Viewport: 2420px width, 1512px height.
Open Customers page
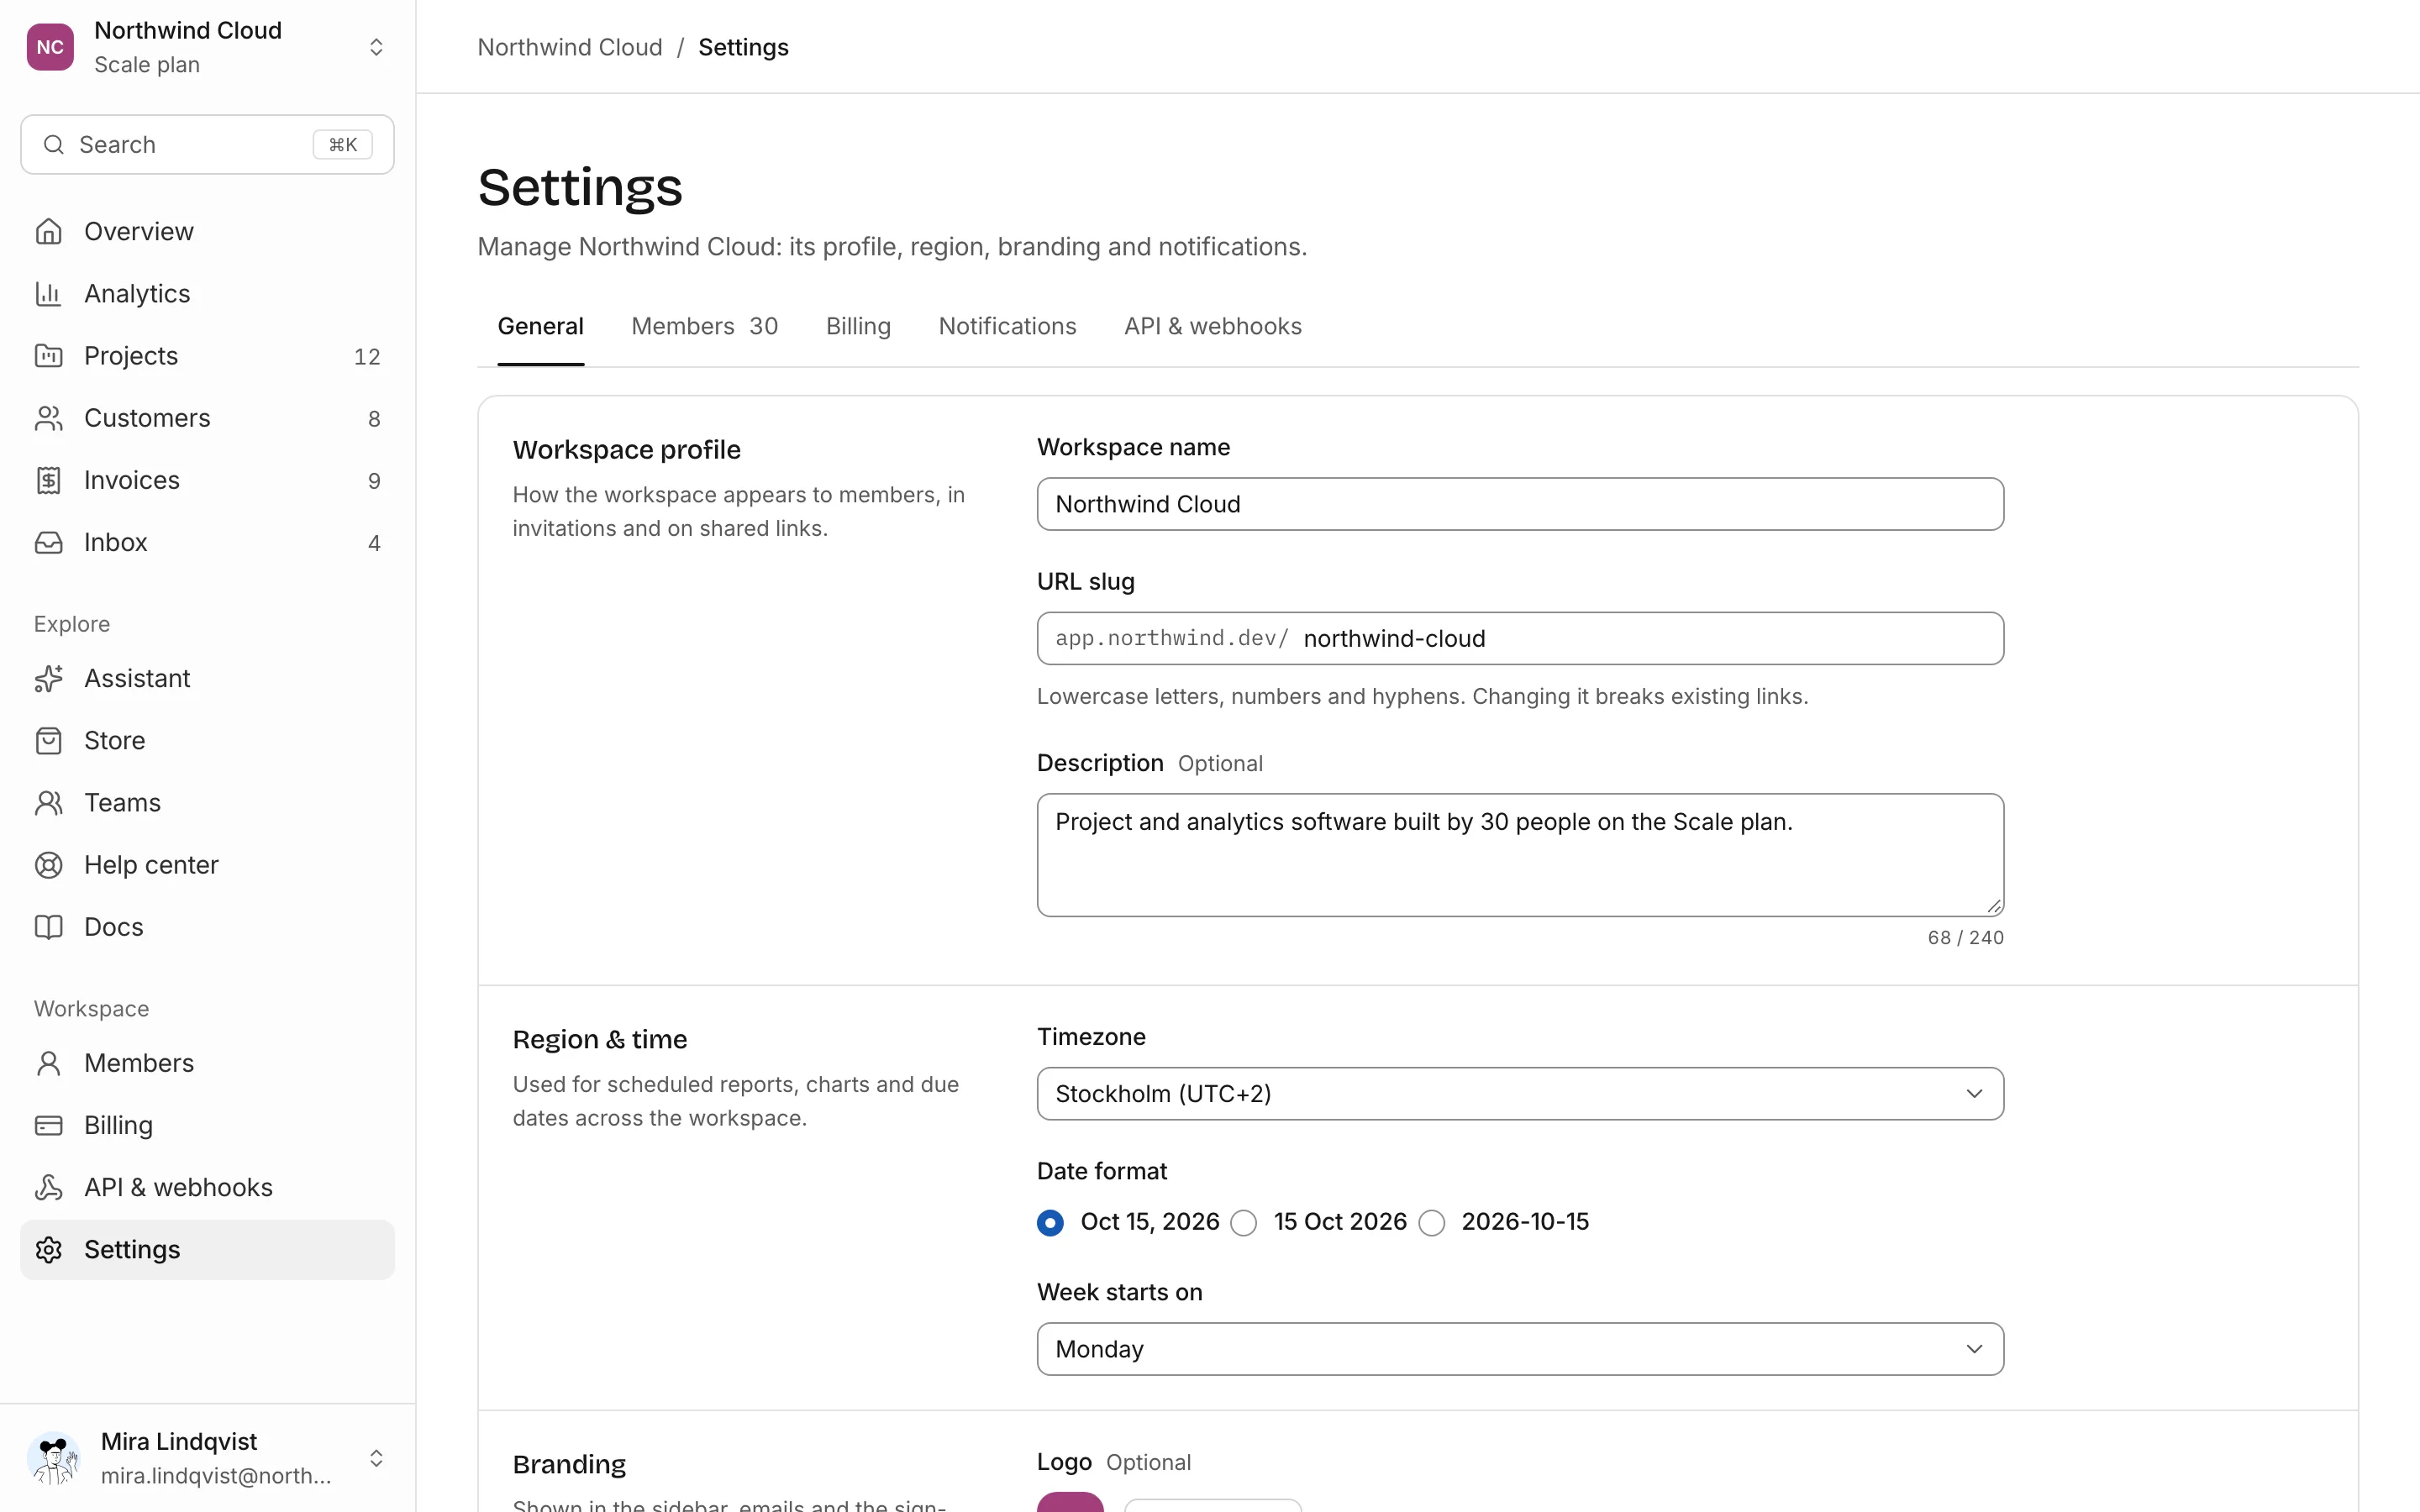click(207, 418)
